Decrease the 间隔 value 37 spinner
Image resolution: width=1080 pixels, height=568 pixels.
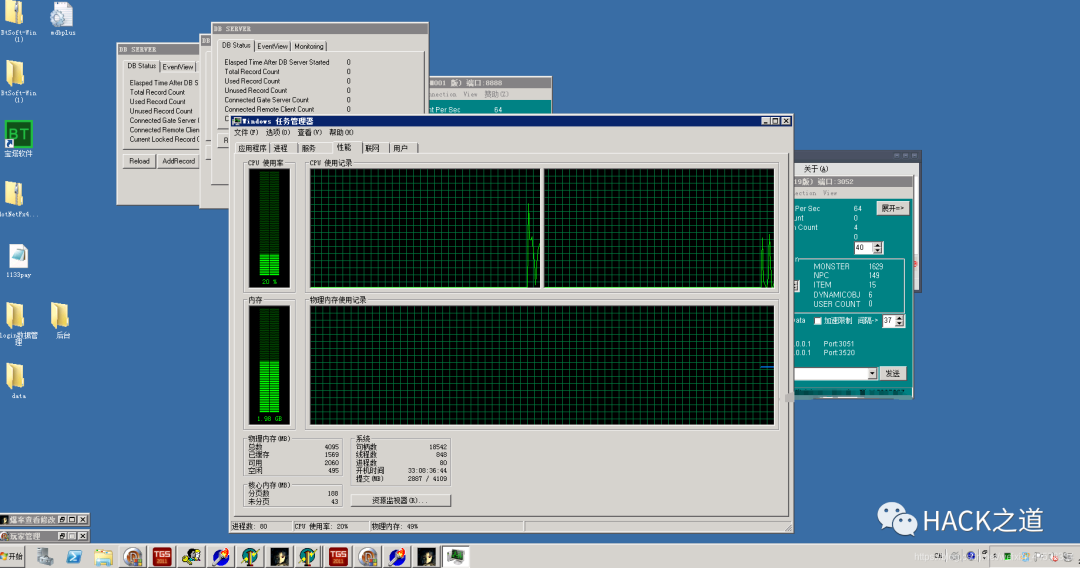tap(900, 324)
